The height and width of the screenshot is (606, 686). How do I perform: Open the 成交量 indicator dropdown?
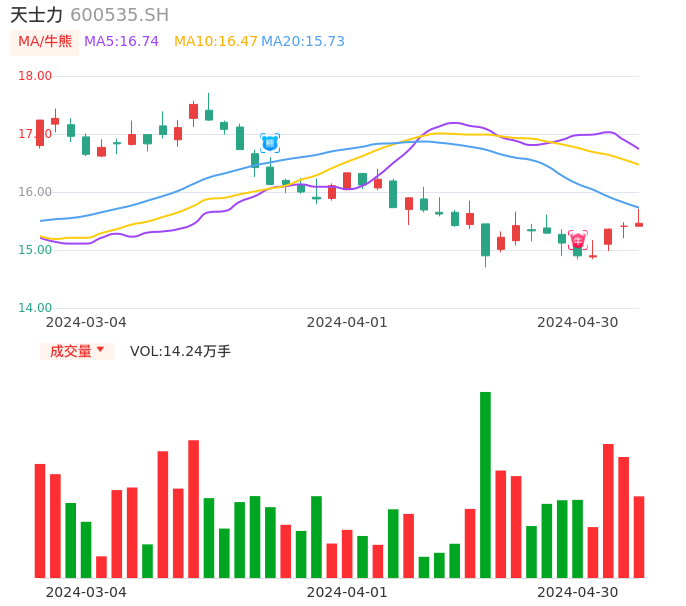pos(77,351)
